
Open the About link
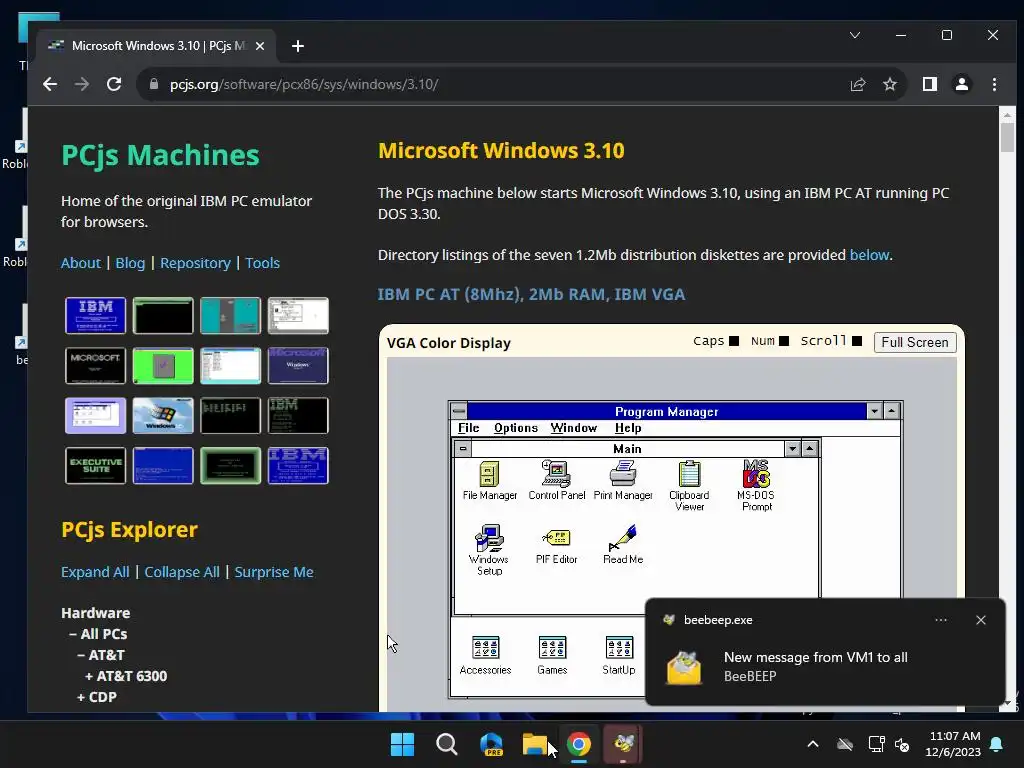pyautogui.click(x=81, y=263)
